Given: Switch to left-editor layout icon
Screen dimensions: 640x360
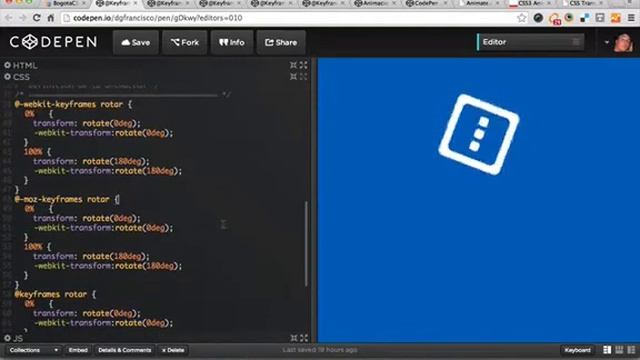Looking at the screenshot, I should pyautogui.click(x=607, y=350).
